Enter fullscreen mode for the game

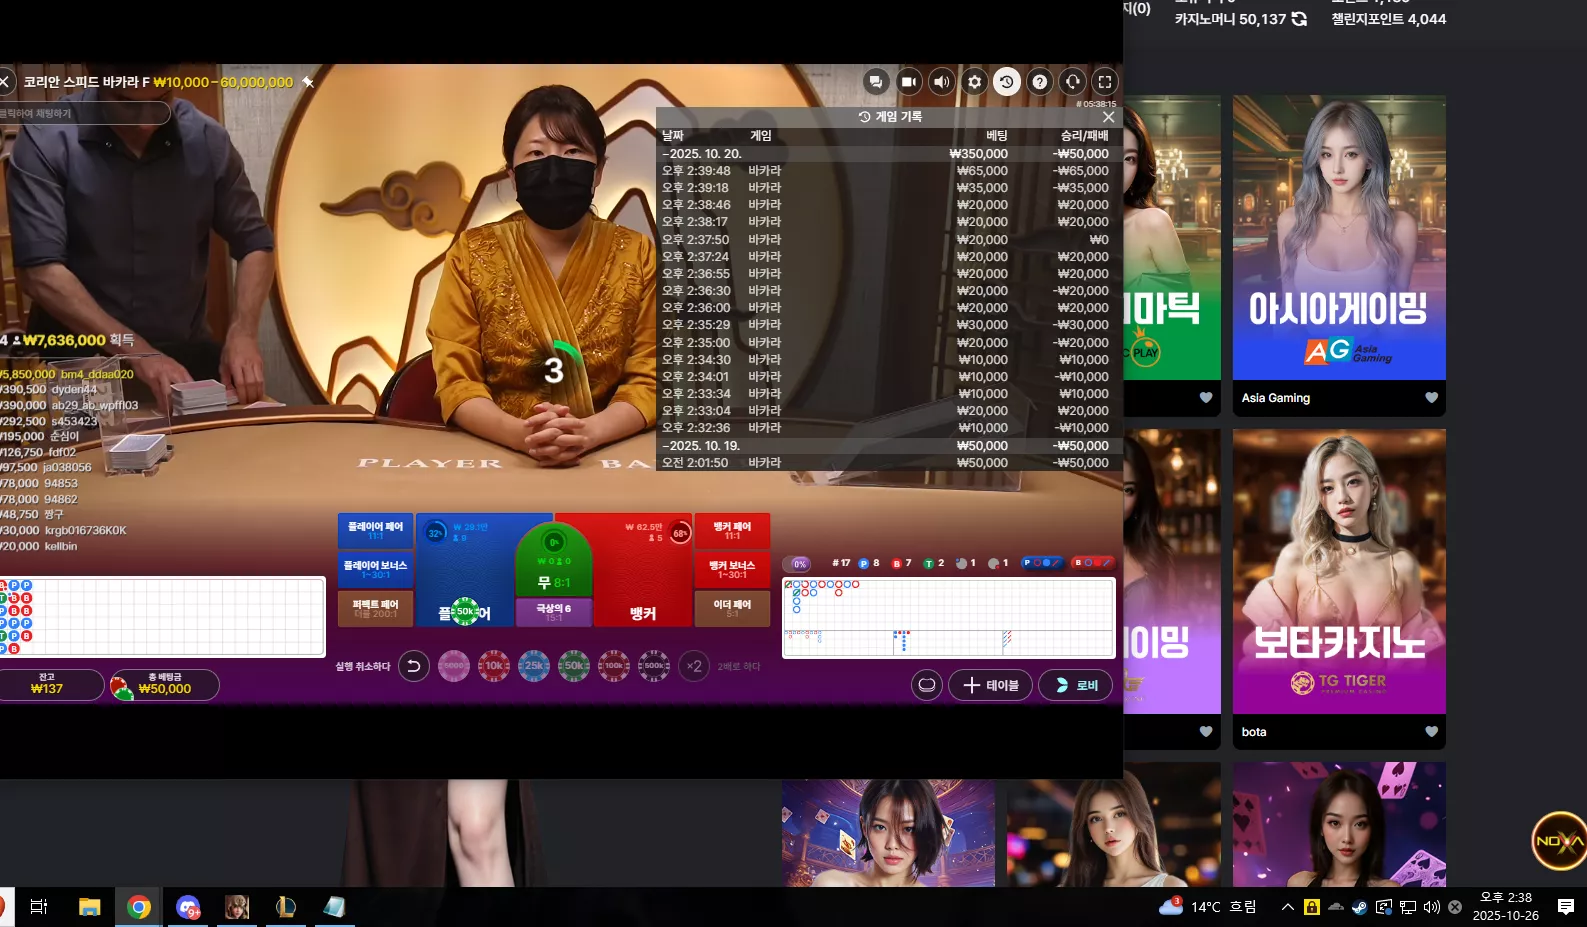[x=1105, y=82]
